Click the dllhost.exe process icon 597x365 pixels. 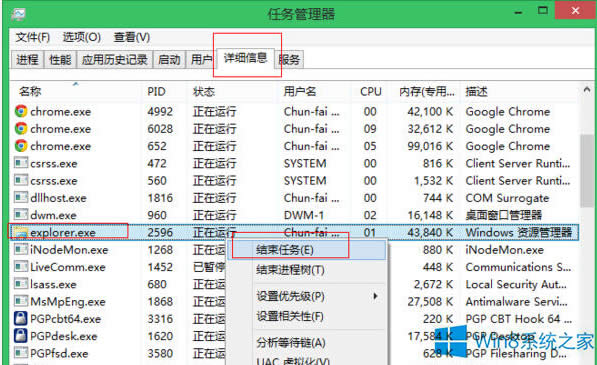21,198
